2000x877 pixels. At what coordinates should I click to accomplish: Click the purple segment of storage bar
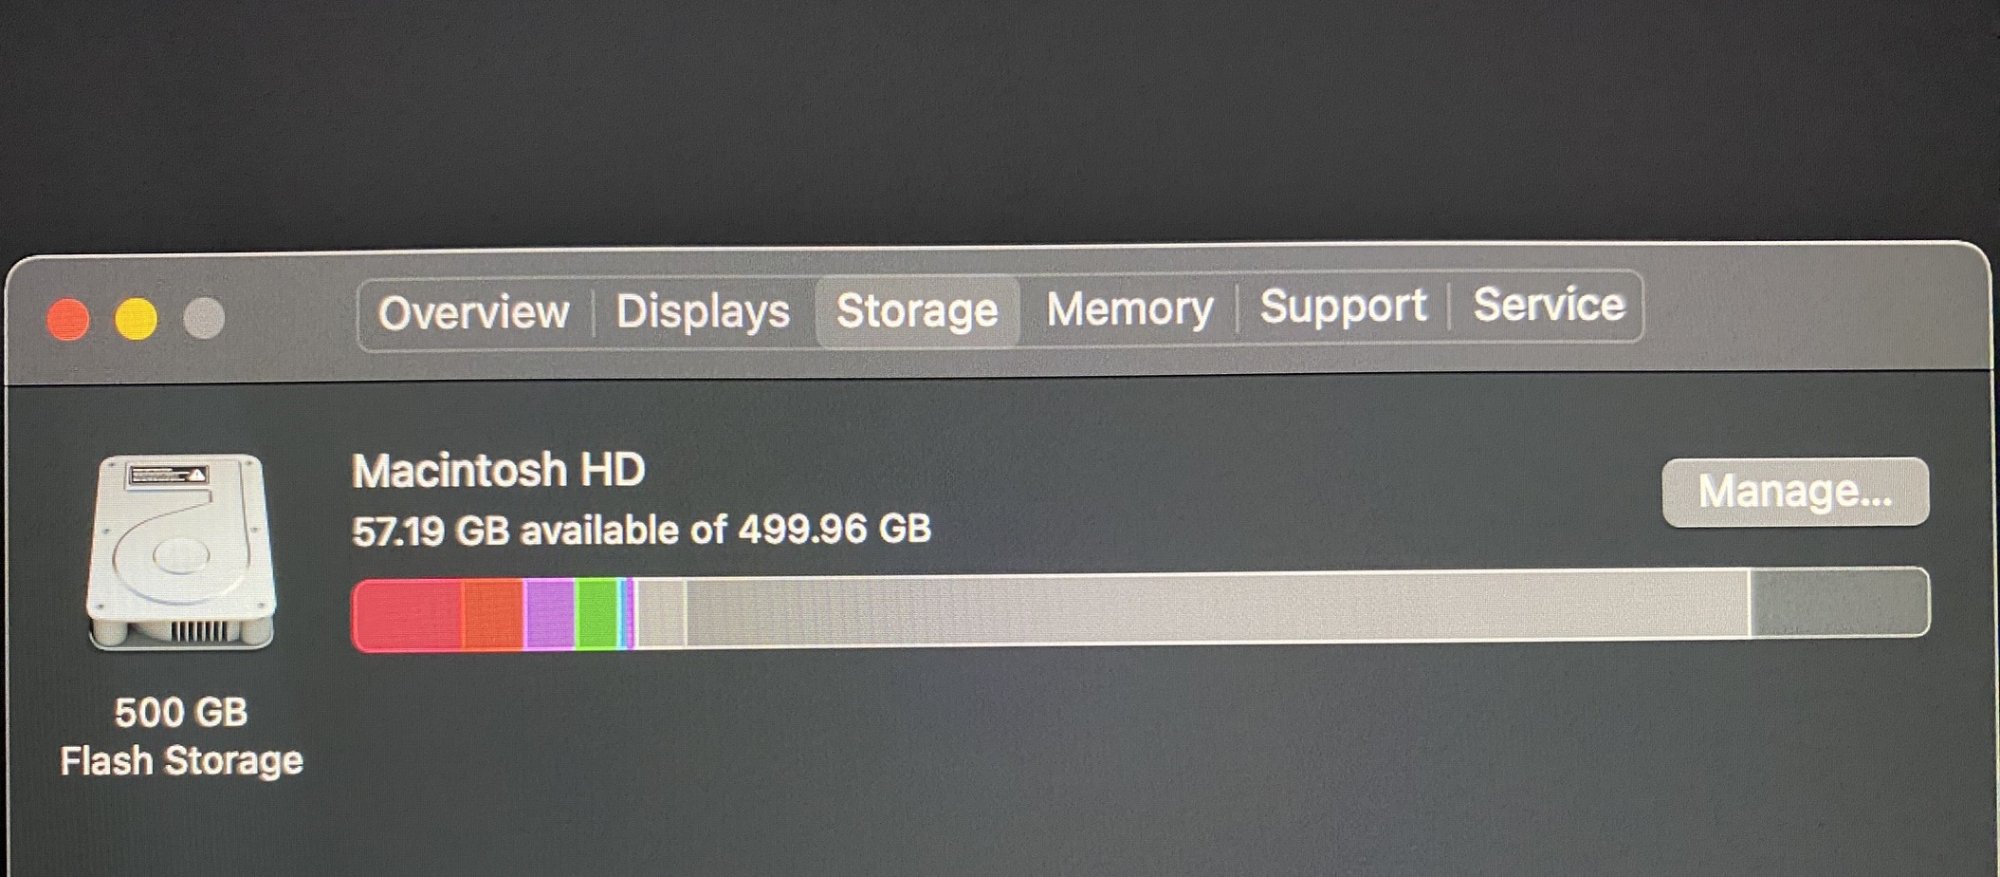pyautogui.click(x=550, y=614)
